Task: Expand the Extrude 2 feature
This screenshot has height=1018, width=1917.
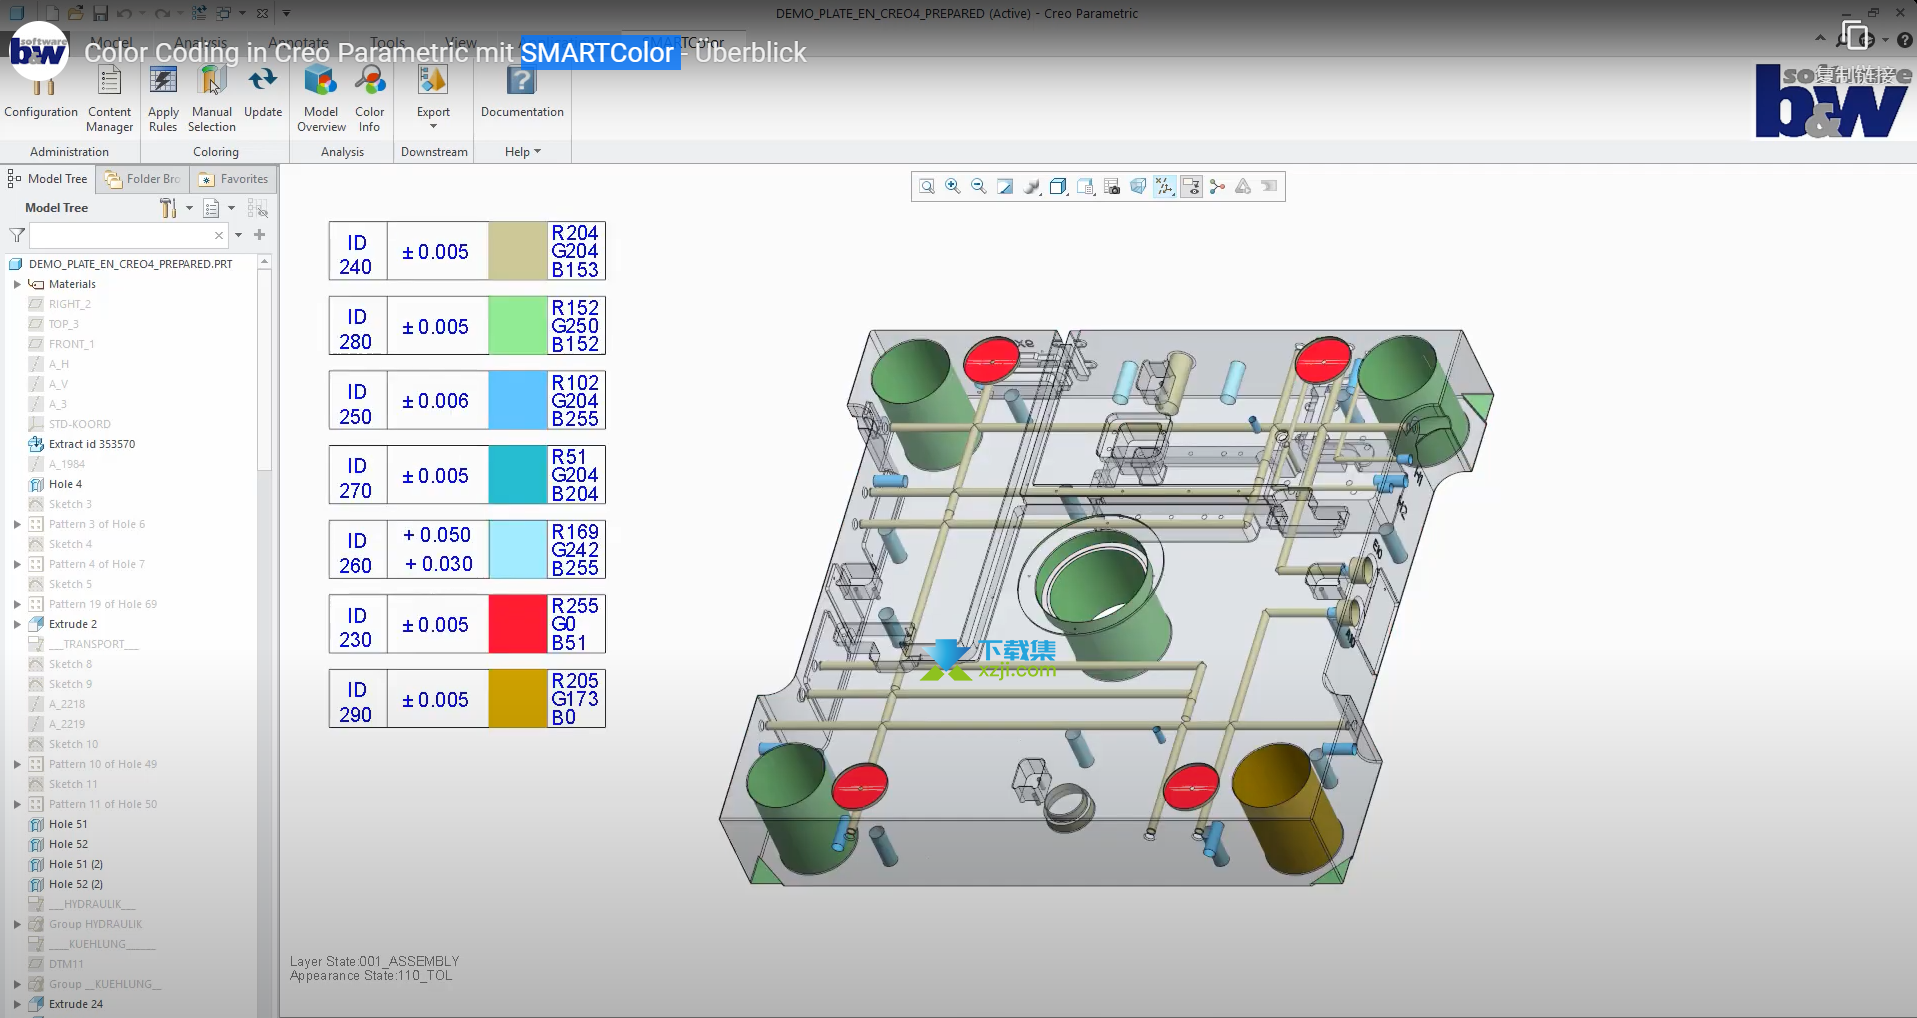Action: 17,624
